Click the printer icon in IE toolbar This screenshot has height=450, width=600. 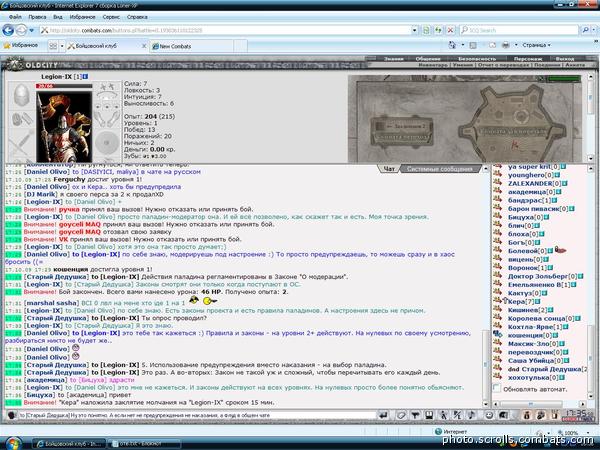point(505,45)
